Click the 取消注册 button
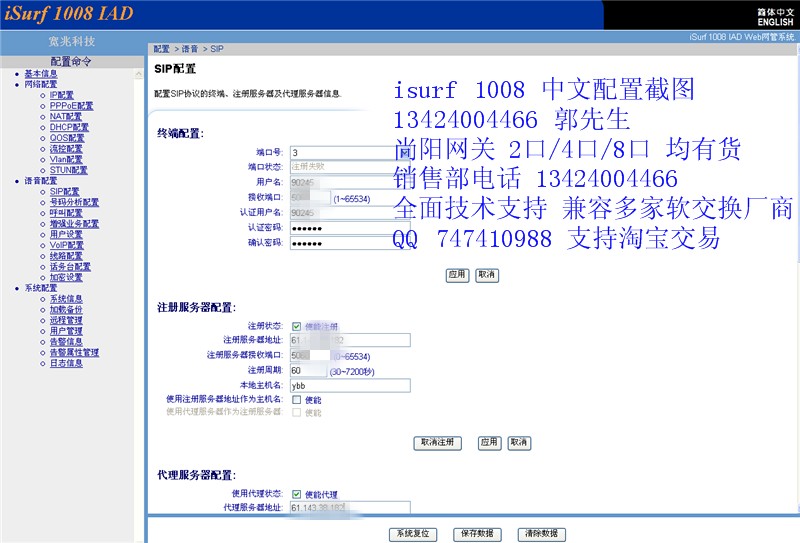The width and height of the screenshot is (800, 543). (x=437, y=443)
